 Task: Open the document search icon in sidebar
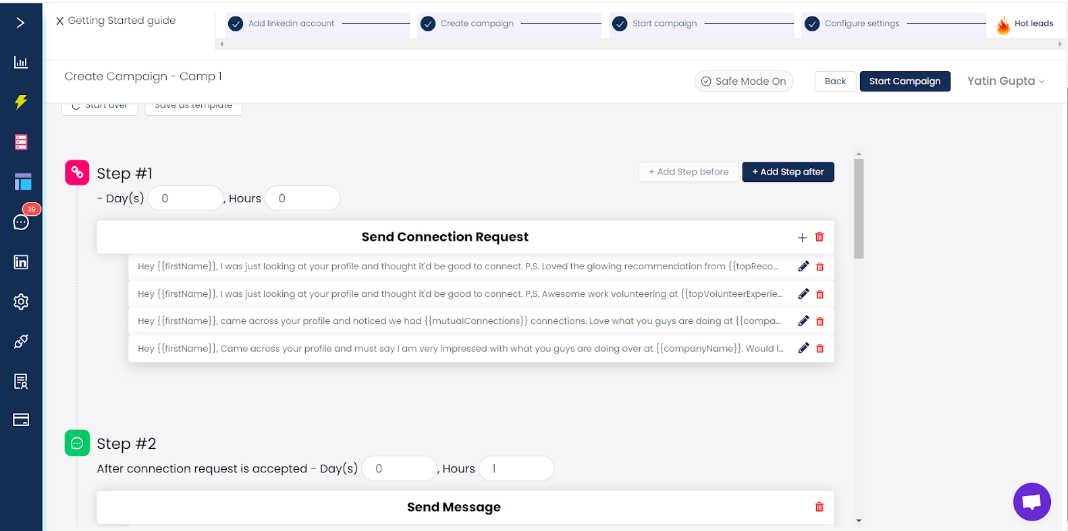21,381
